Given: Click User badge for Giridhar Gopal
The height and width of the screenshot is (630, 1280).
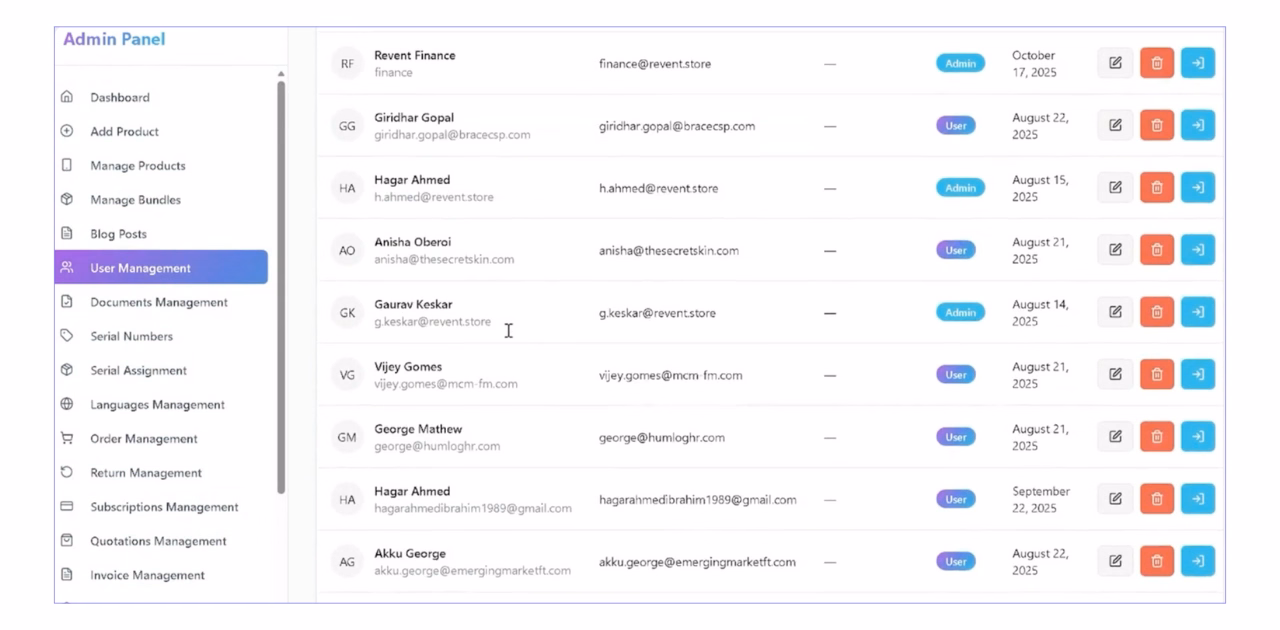Looking at the screenshot, I should [x=955, y=126].
